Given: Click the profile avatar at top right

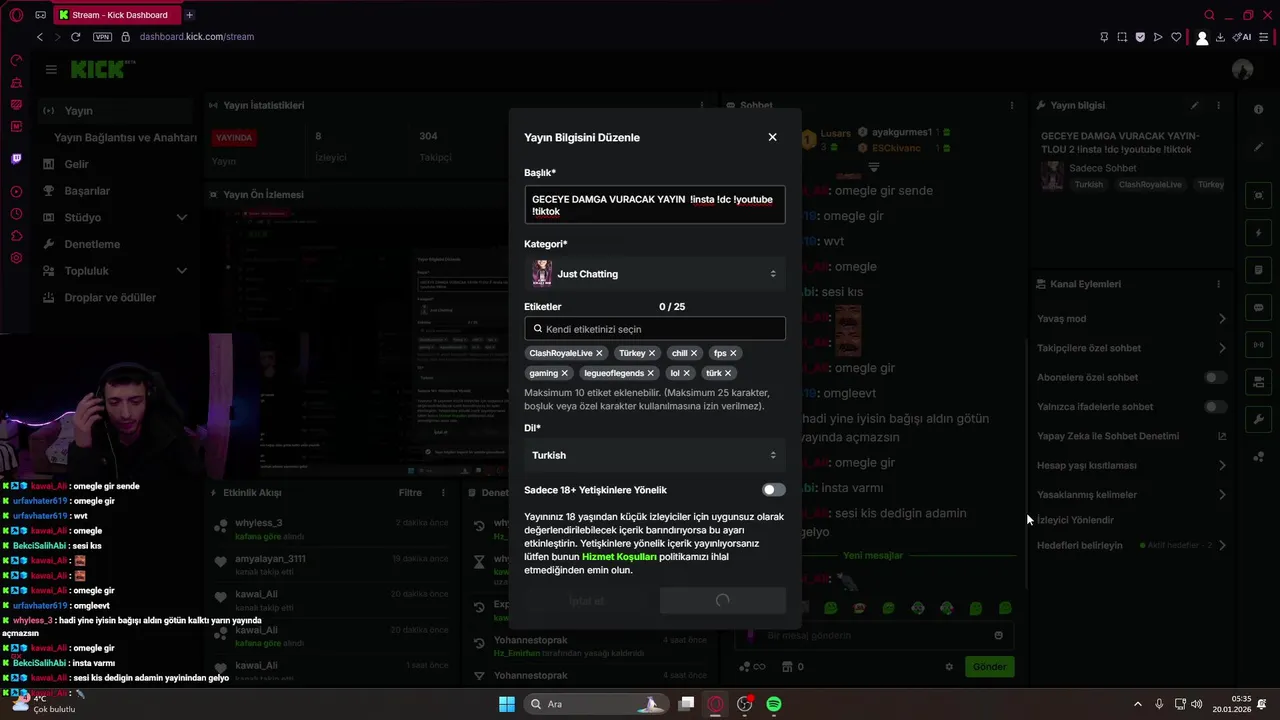Looking at the screenshot, I should pos(1243,69).
